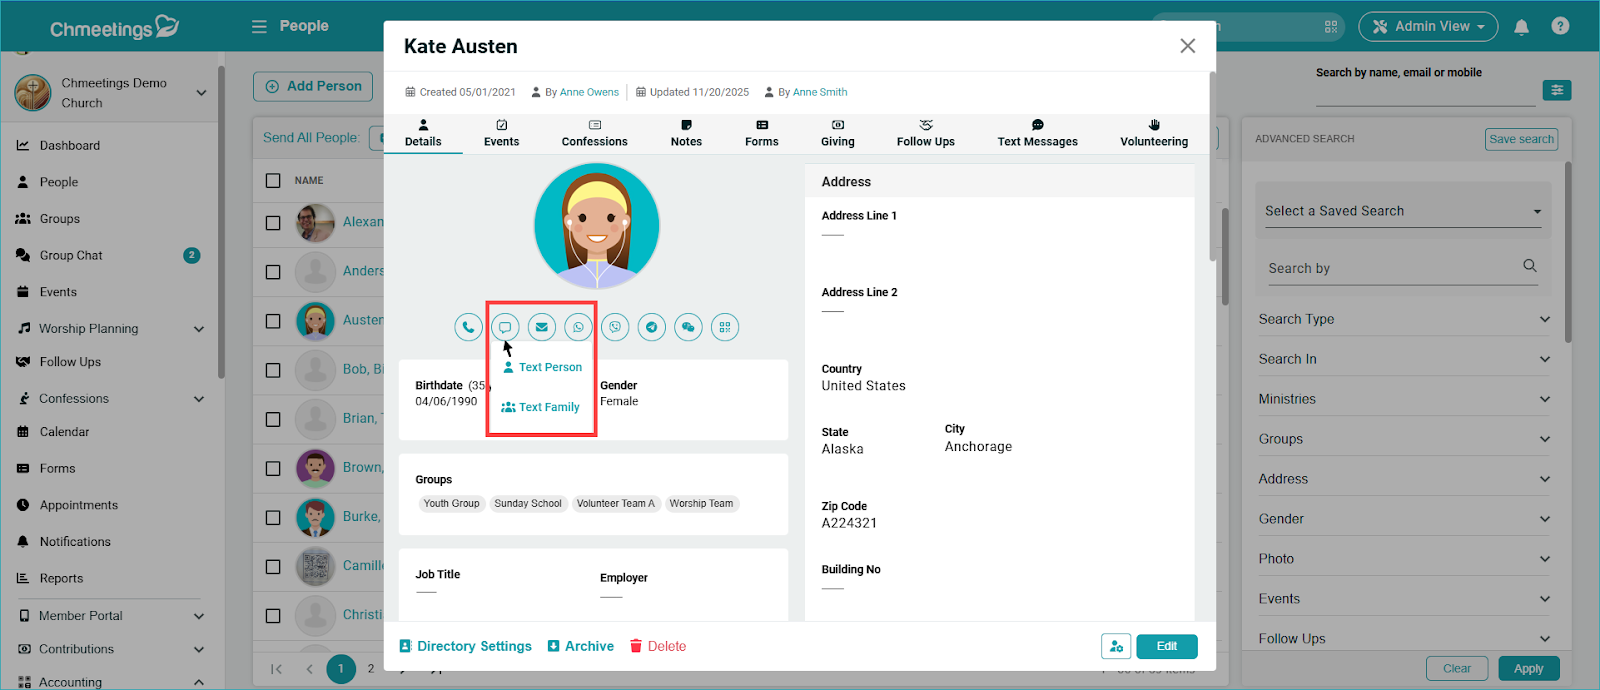Screen dimensions: 1600x690
Task: Open the Admin View dropdown
Action: point(1427,27)
